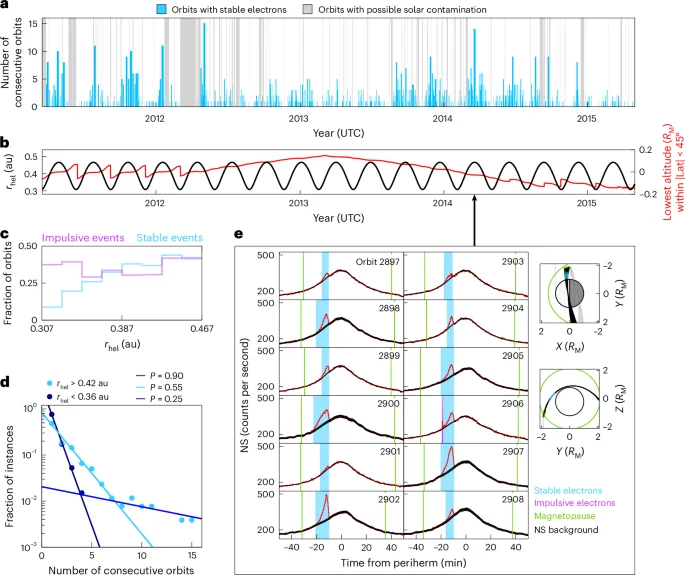Click the light blue data point at 15 consecutive orbits

191,520
